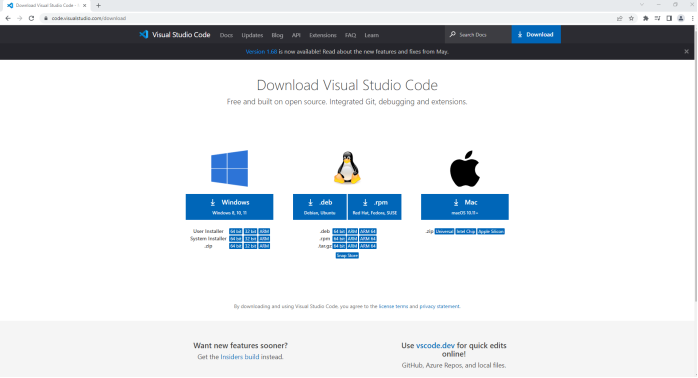Close the Download Visual Studio Code tab
698x378 pixels.
[x=85, y=5]
